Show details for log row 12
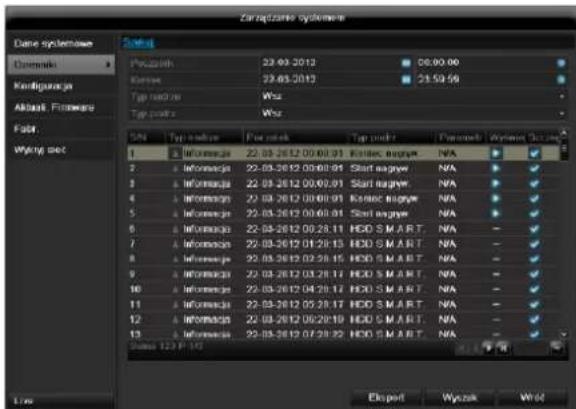576x409 pixels. click(534, 319)
